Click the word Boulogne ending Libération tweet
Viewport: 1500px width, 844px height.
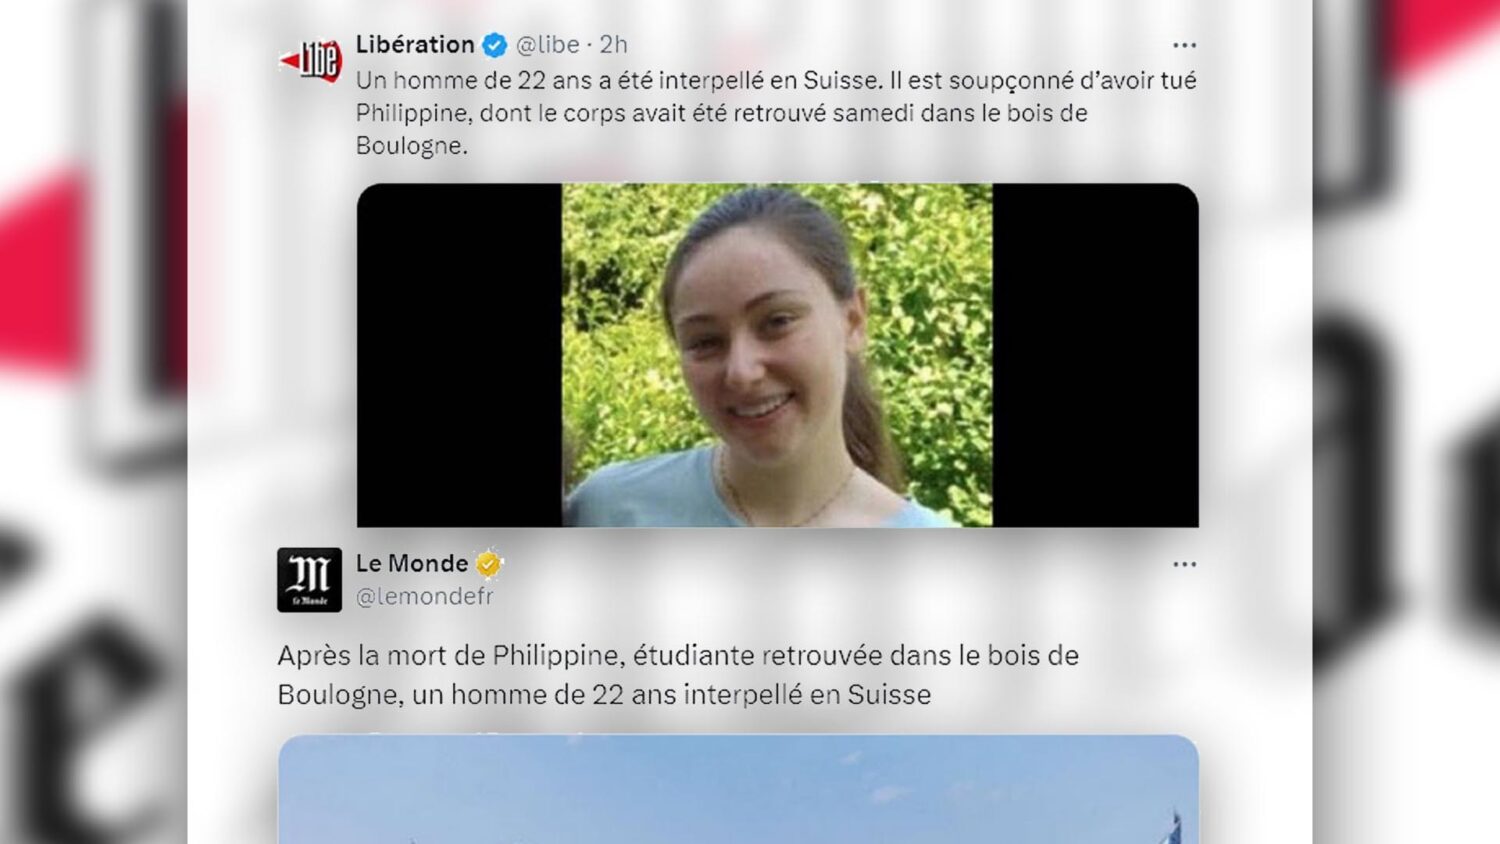point(409,146)
